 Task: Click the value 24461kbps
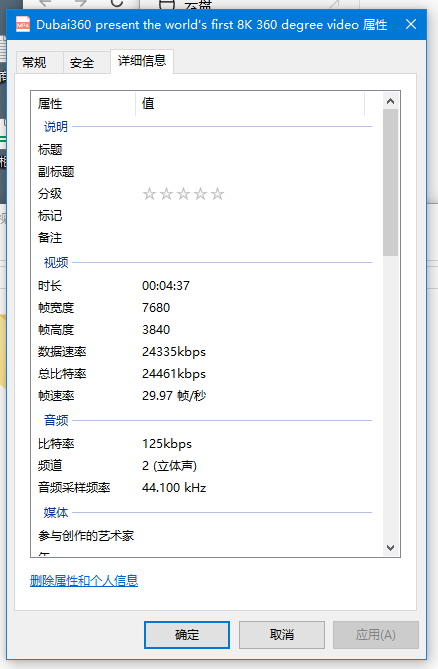click(x=174, y=374)
